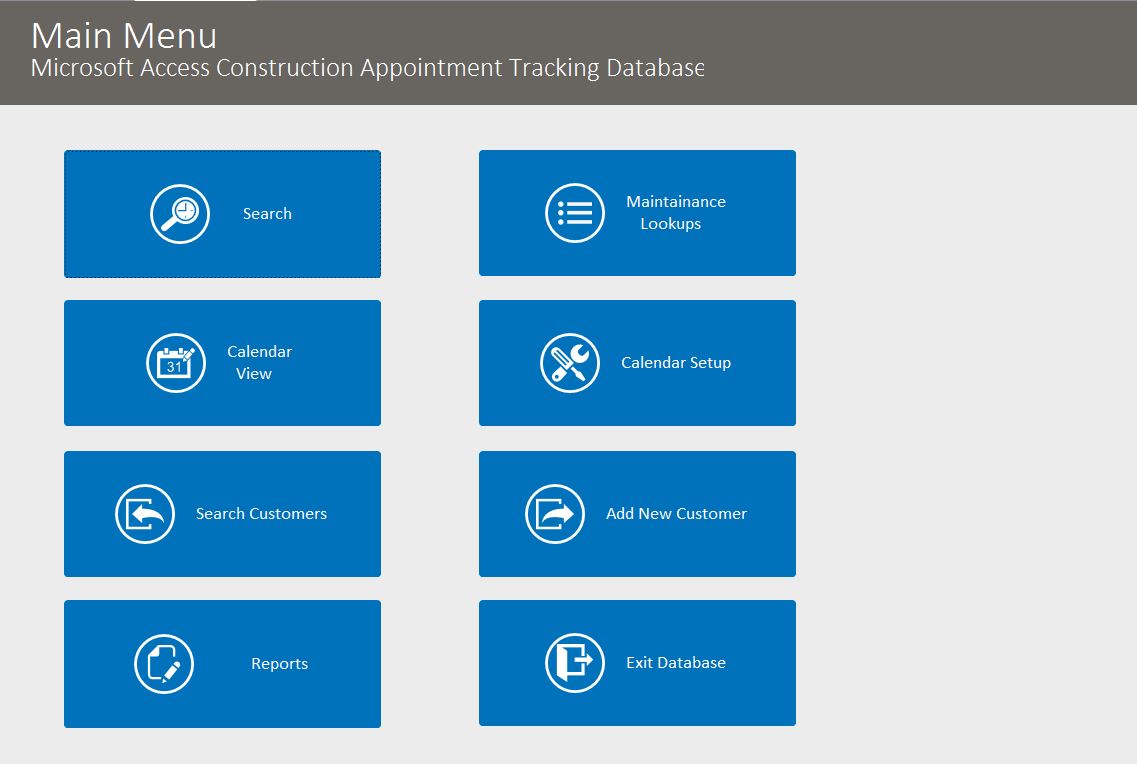Viewport: 1137px width, 764px height.
Task: Click the Reports document pencil icon
Action: click(164, 664)
